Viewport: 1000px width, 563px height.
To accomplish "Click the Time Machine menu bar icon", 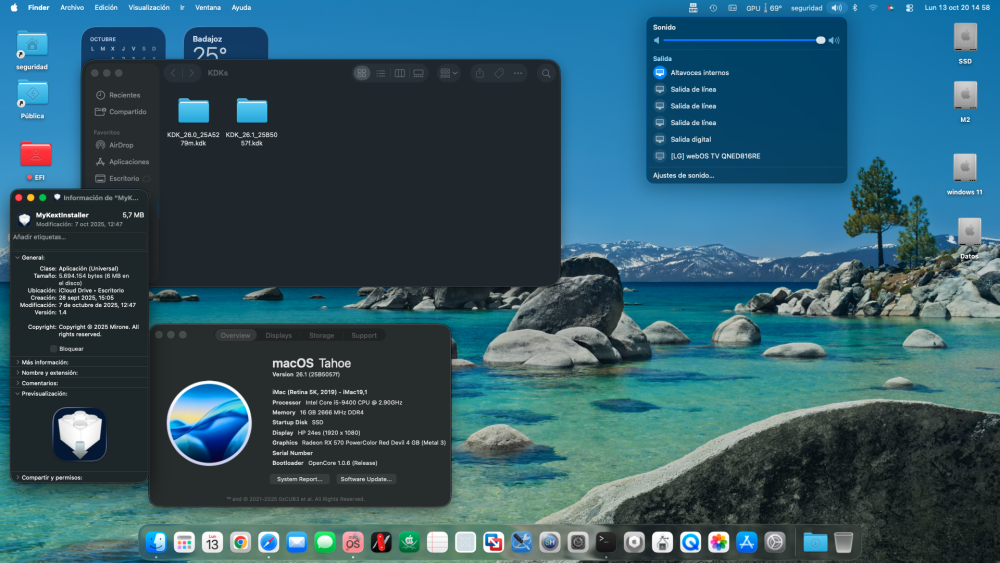I will [x=713, y=8].
